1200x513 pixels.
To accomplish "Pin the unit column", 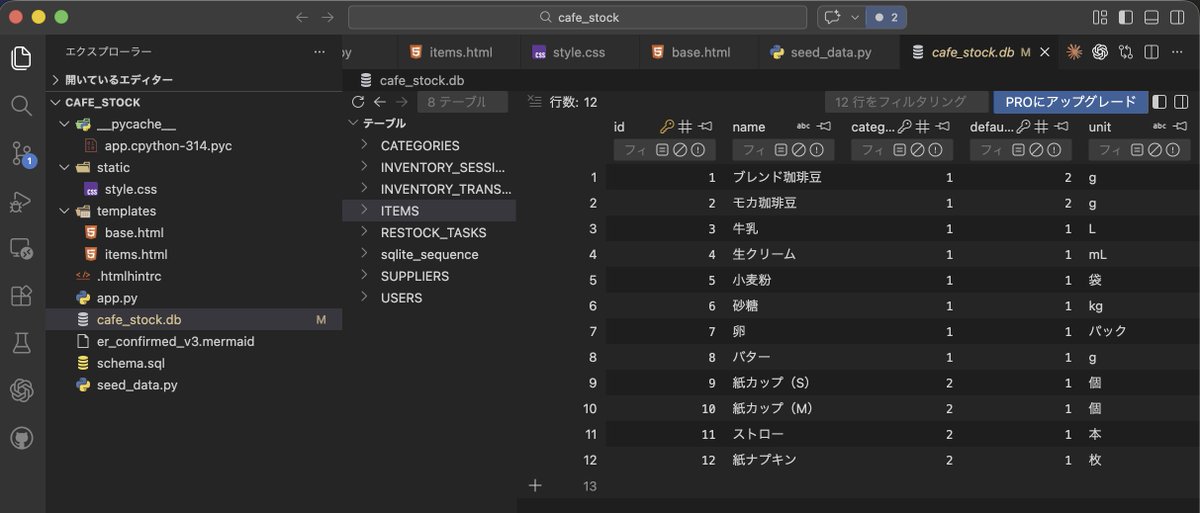I will (x=1182, y=127).
